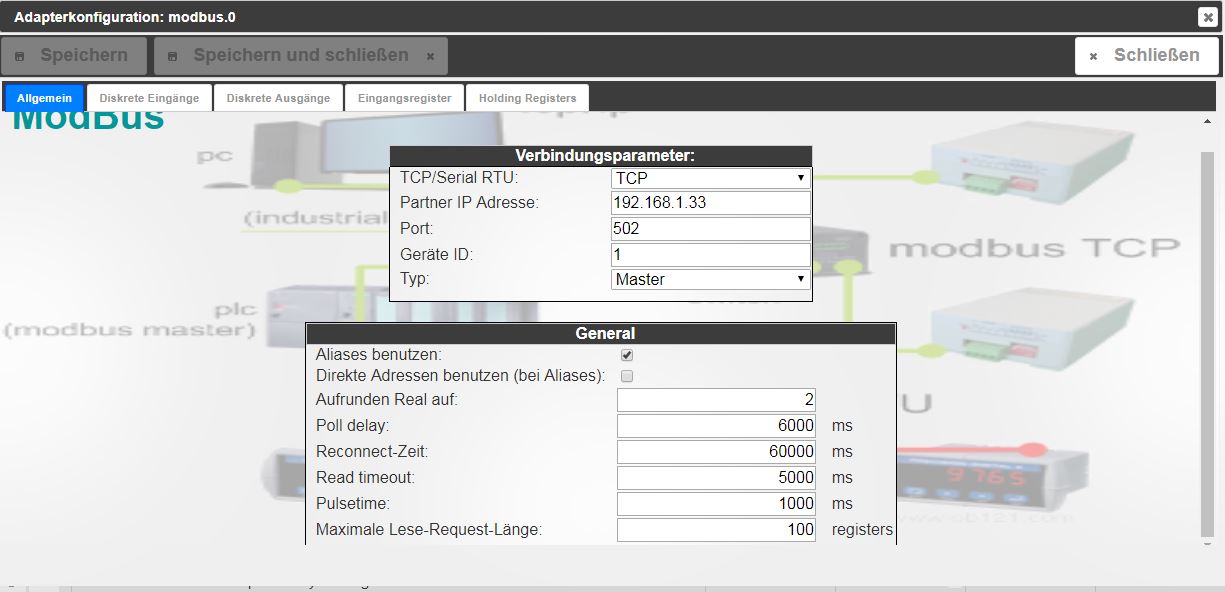Screen dimensions: 1225x592
Task: Open the Holding Registers tab
Action: (527, 98)
